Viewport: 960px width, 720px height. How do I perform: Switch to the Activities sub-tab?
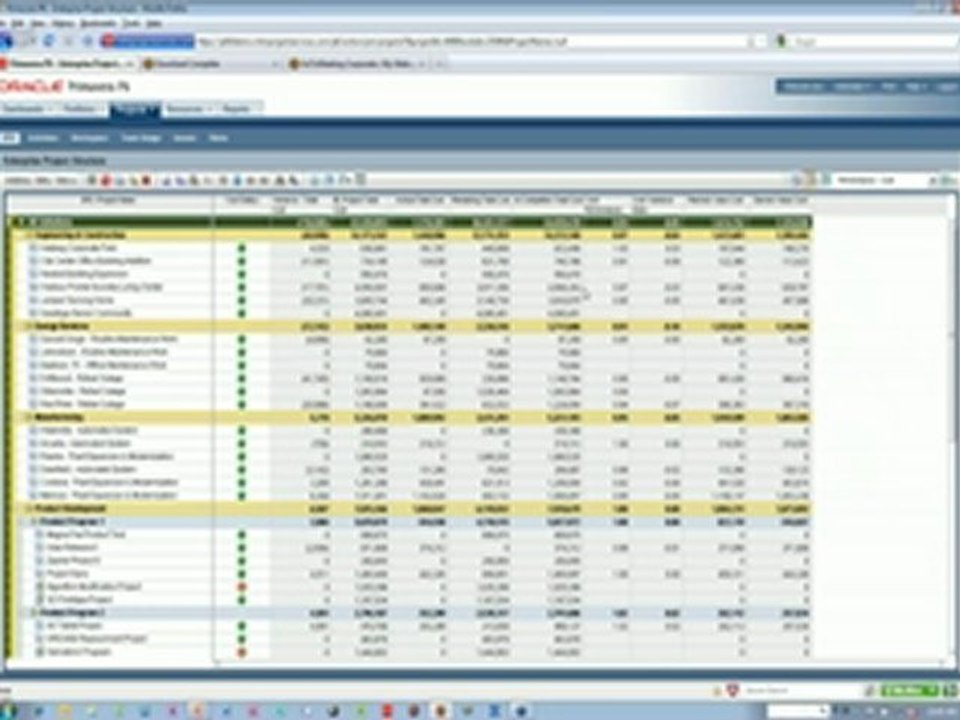pyautogui.click(x=43, y=138)
